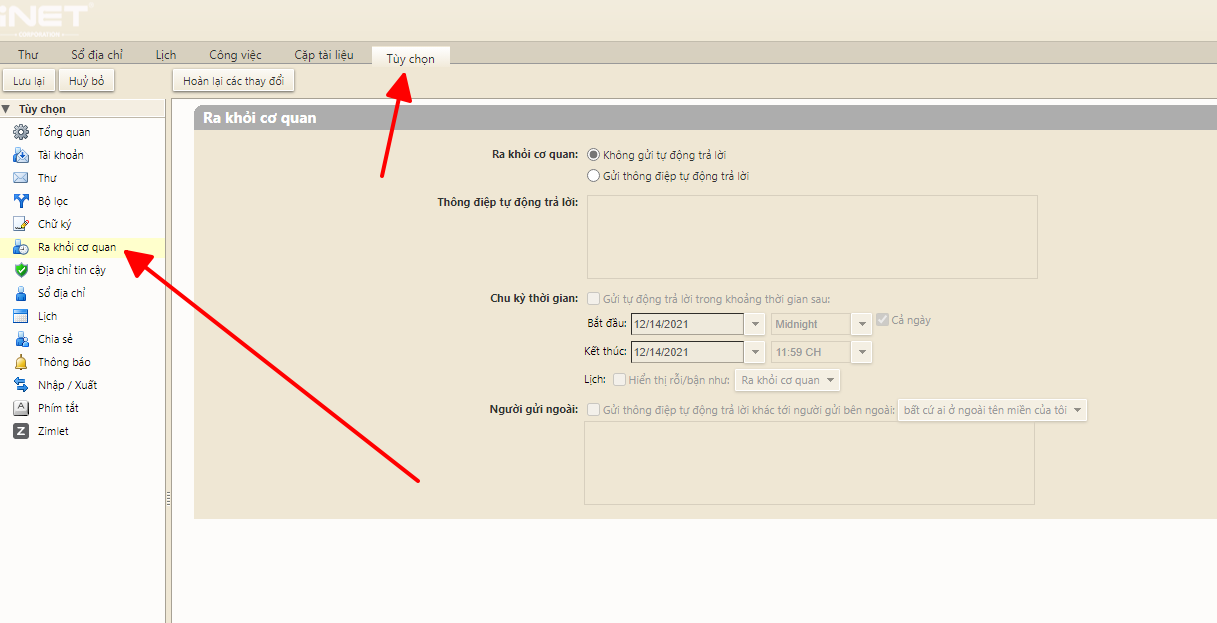The width and height of the screenshot is (1217, 623).
Task: Click the Tổng quan gear icon
Action: coord(20,132)
